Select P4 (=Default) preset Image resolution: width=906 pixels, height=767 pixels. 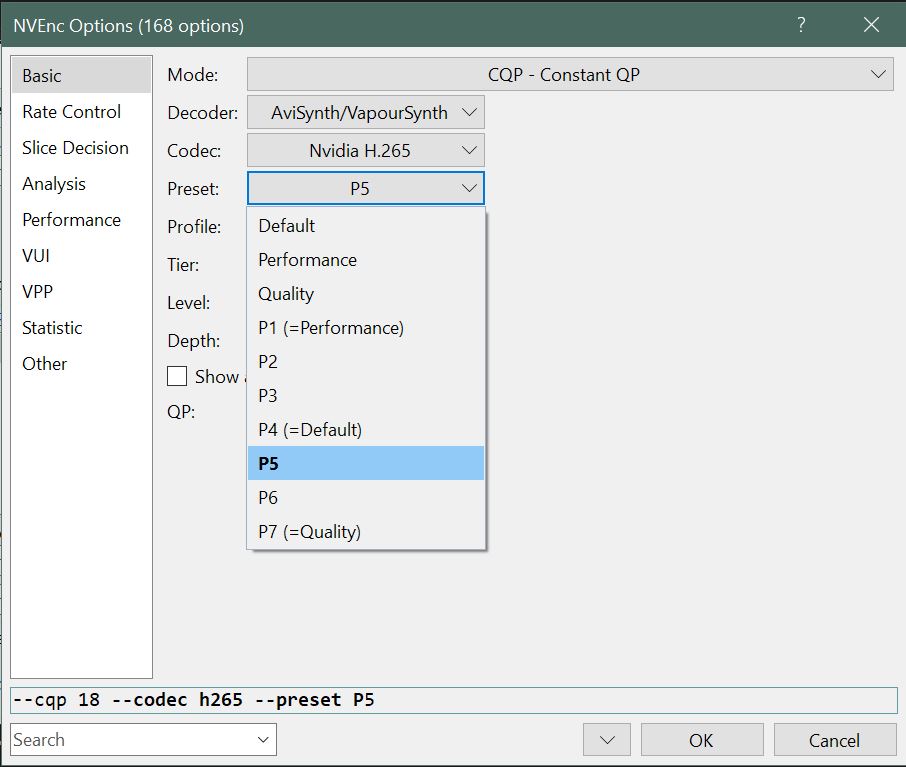tap(366, 429)
